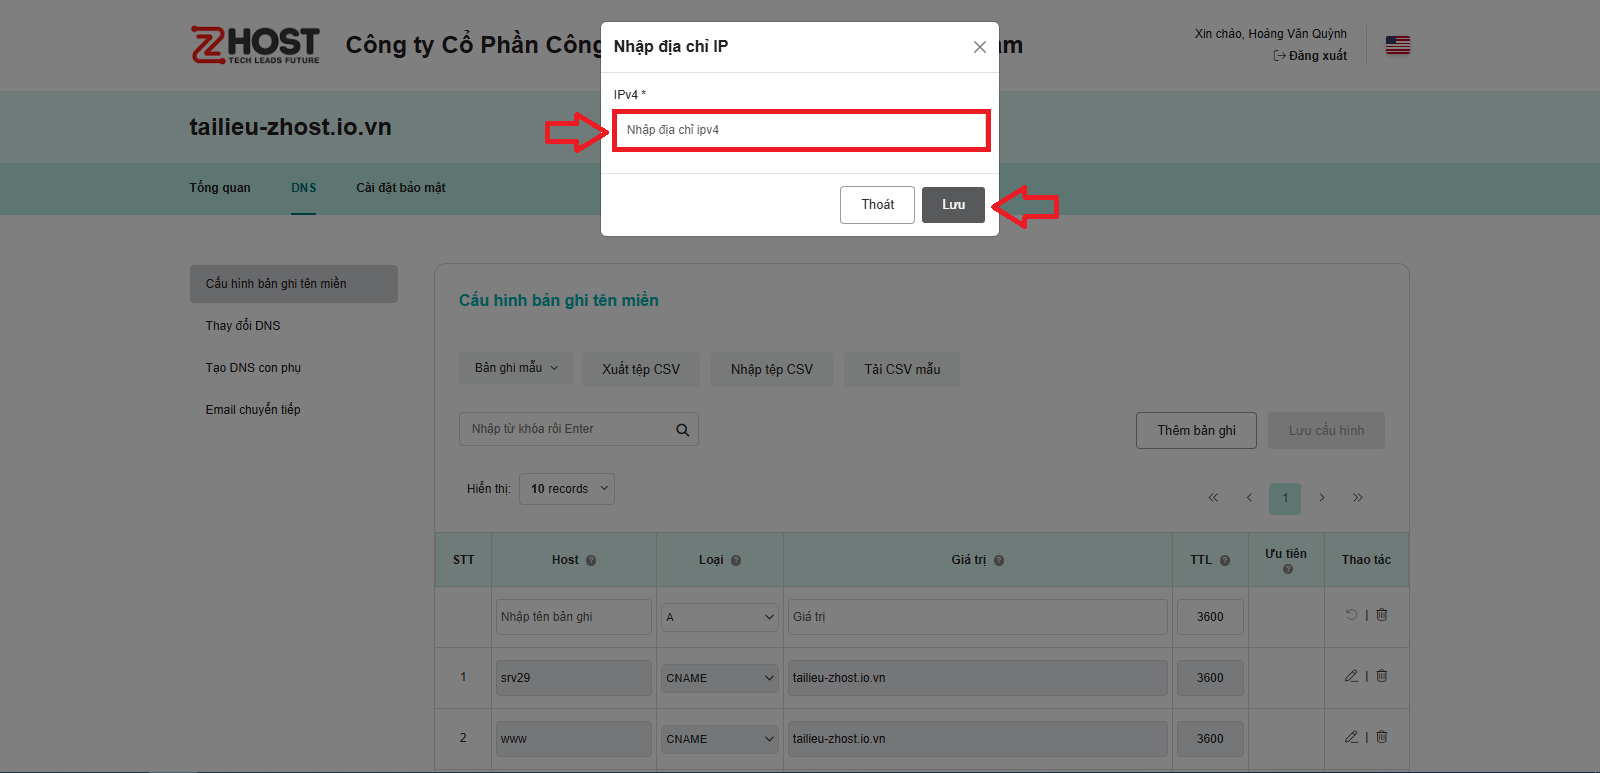
Task: Click help icon next to Host header
Action: (x=591, y=561)
